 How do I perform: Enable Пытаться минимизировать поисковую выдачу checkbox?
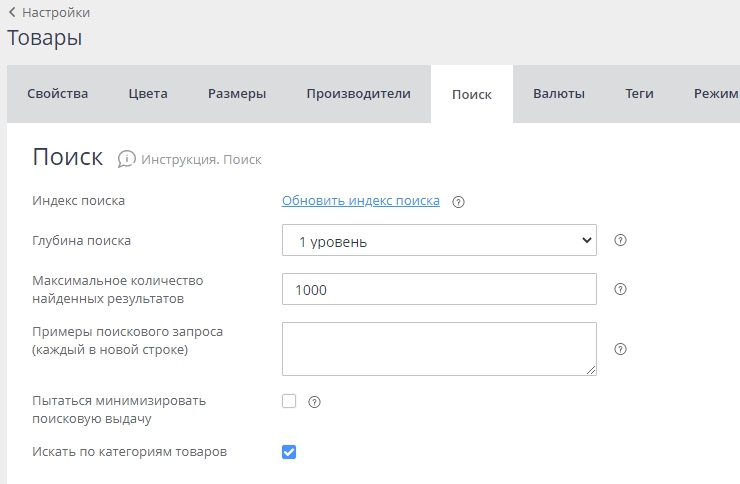289,401
